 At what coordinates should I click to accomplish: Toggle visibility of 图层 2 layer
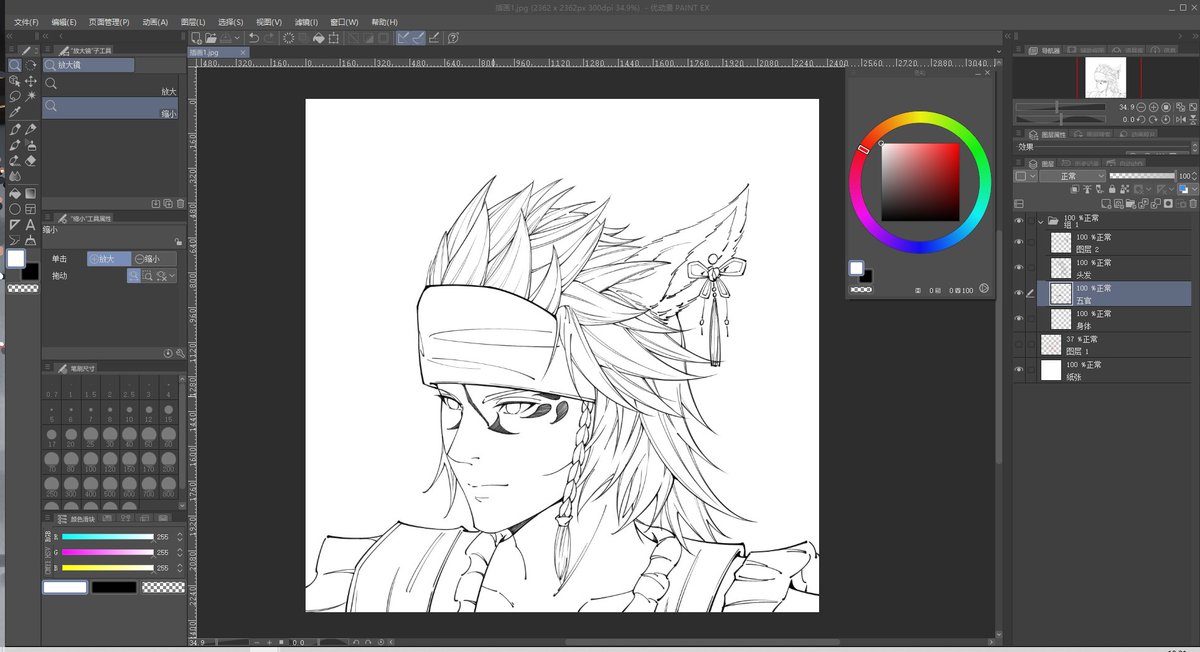(1019, 242)
